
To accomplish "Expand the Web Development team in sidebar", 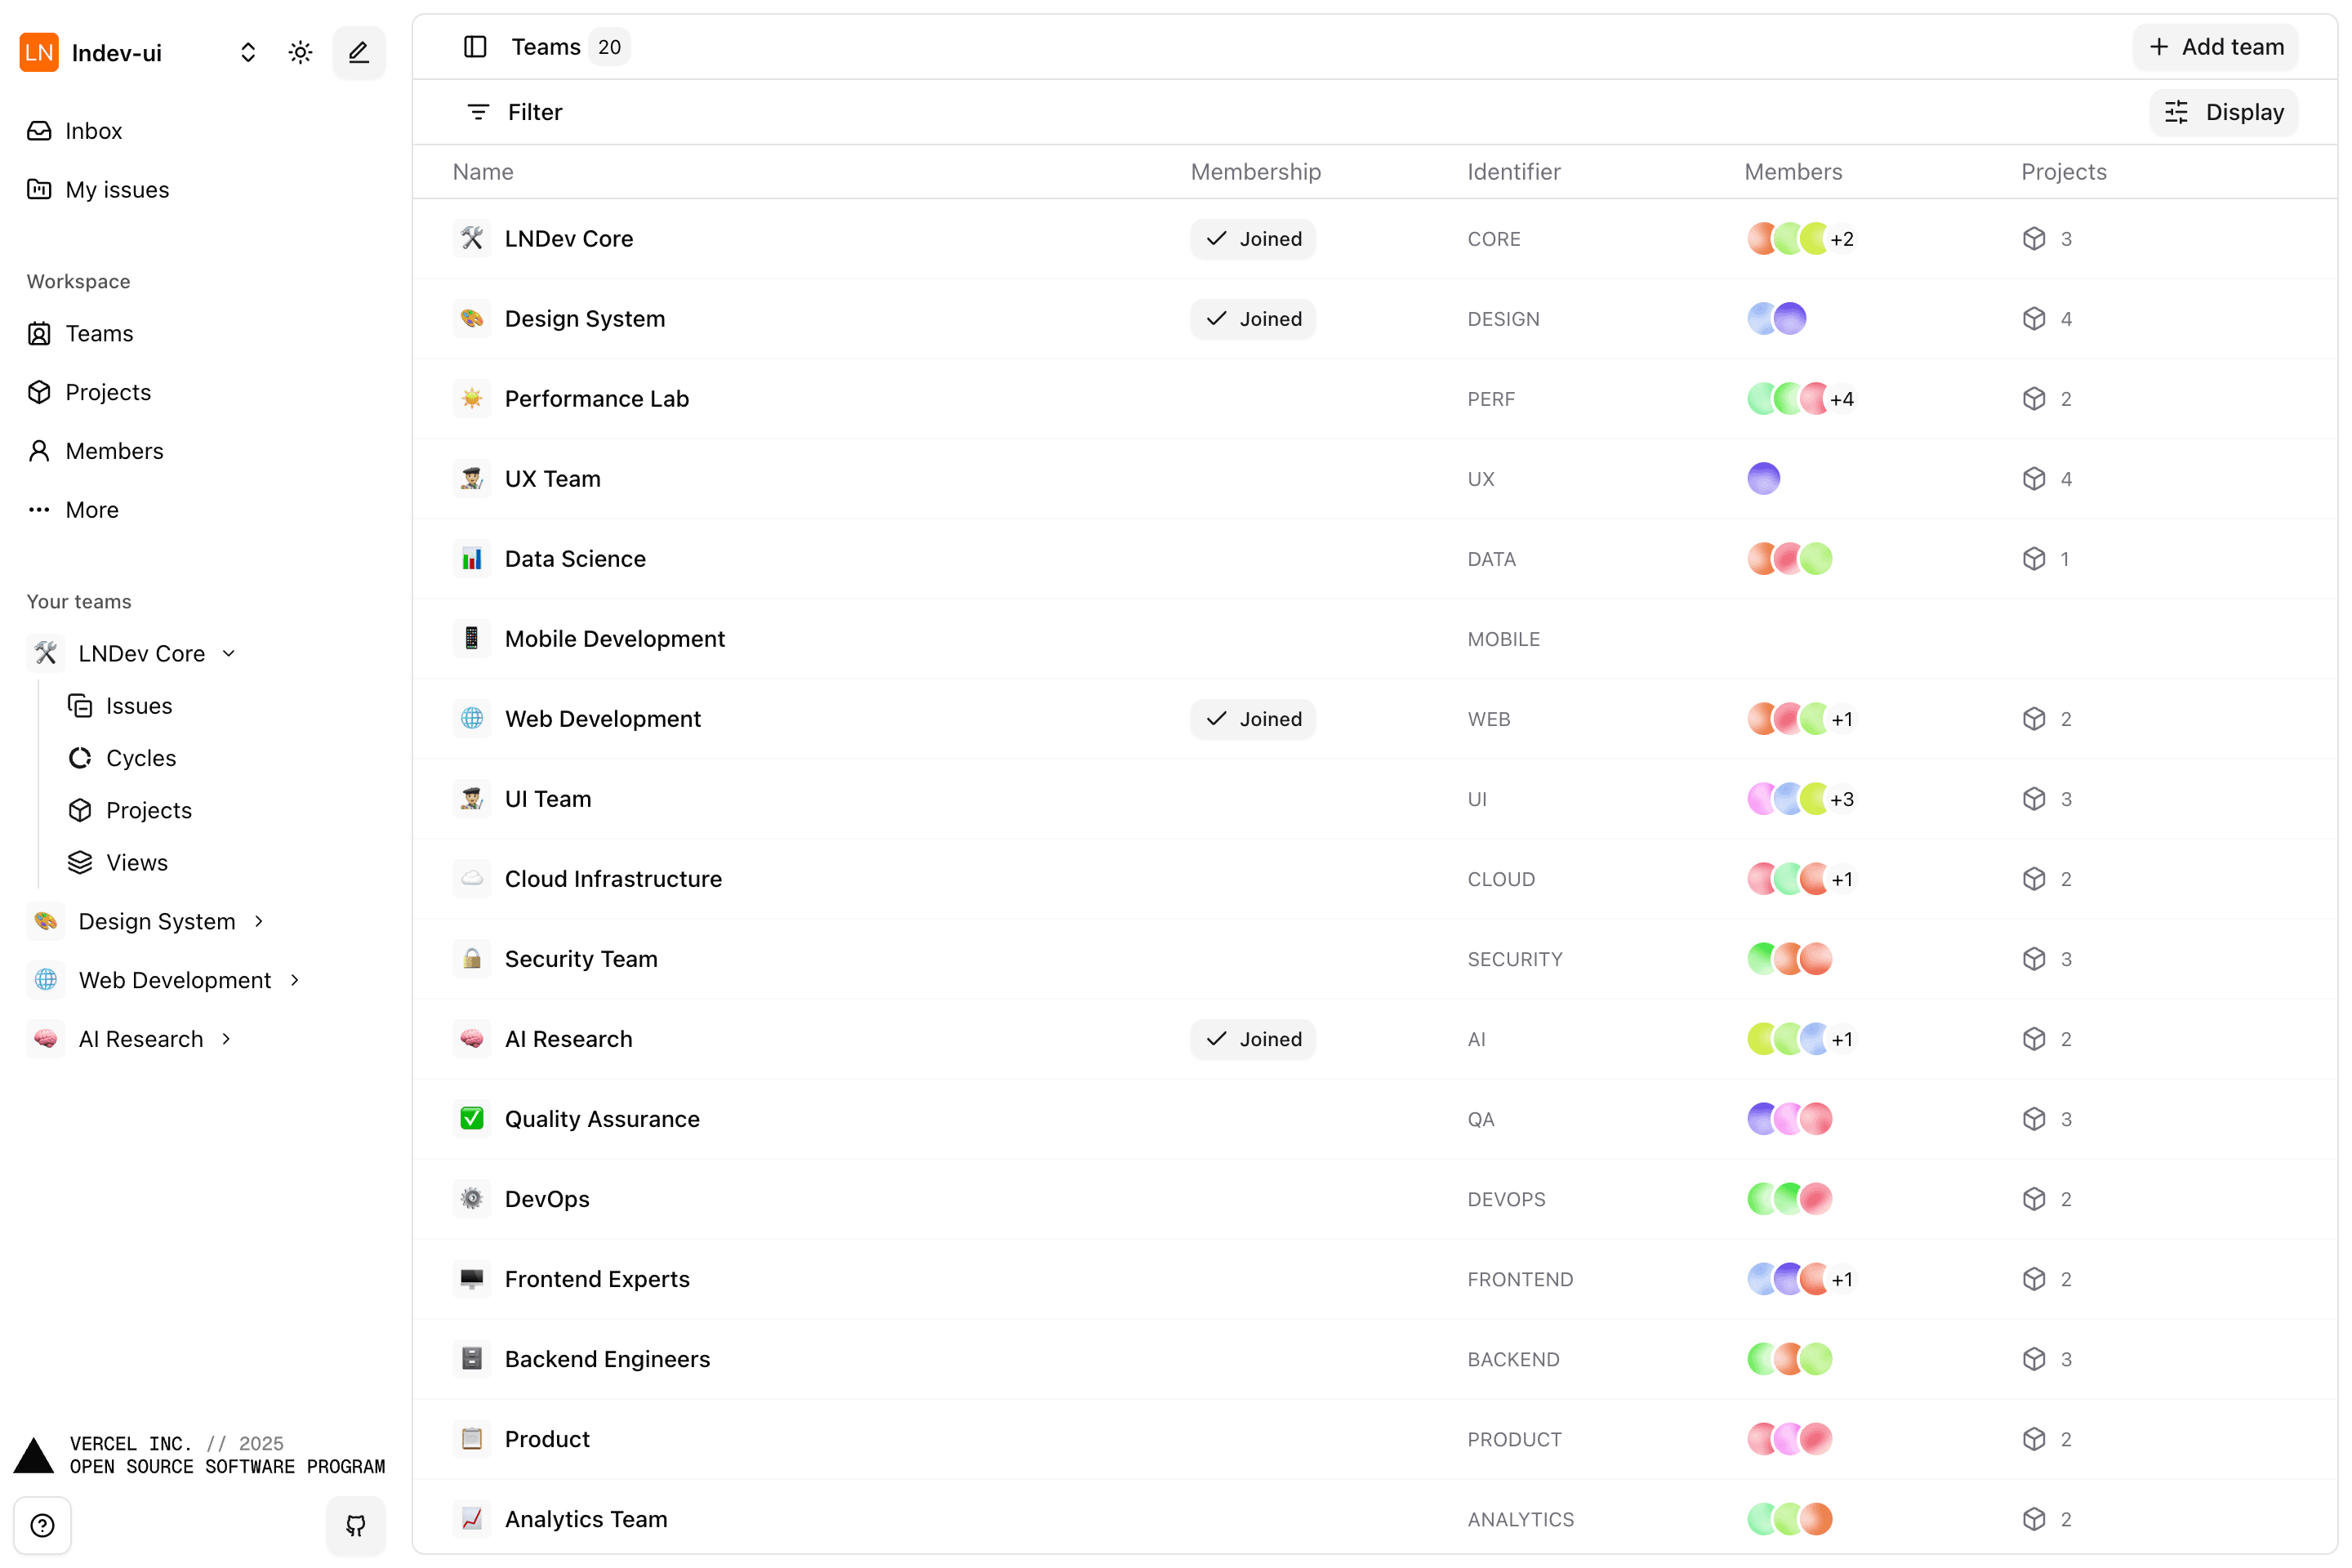I will click(x=295, y=980).
